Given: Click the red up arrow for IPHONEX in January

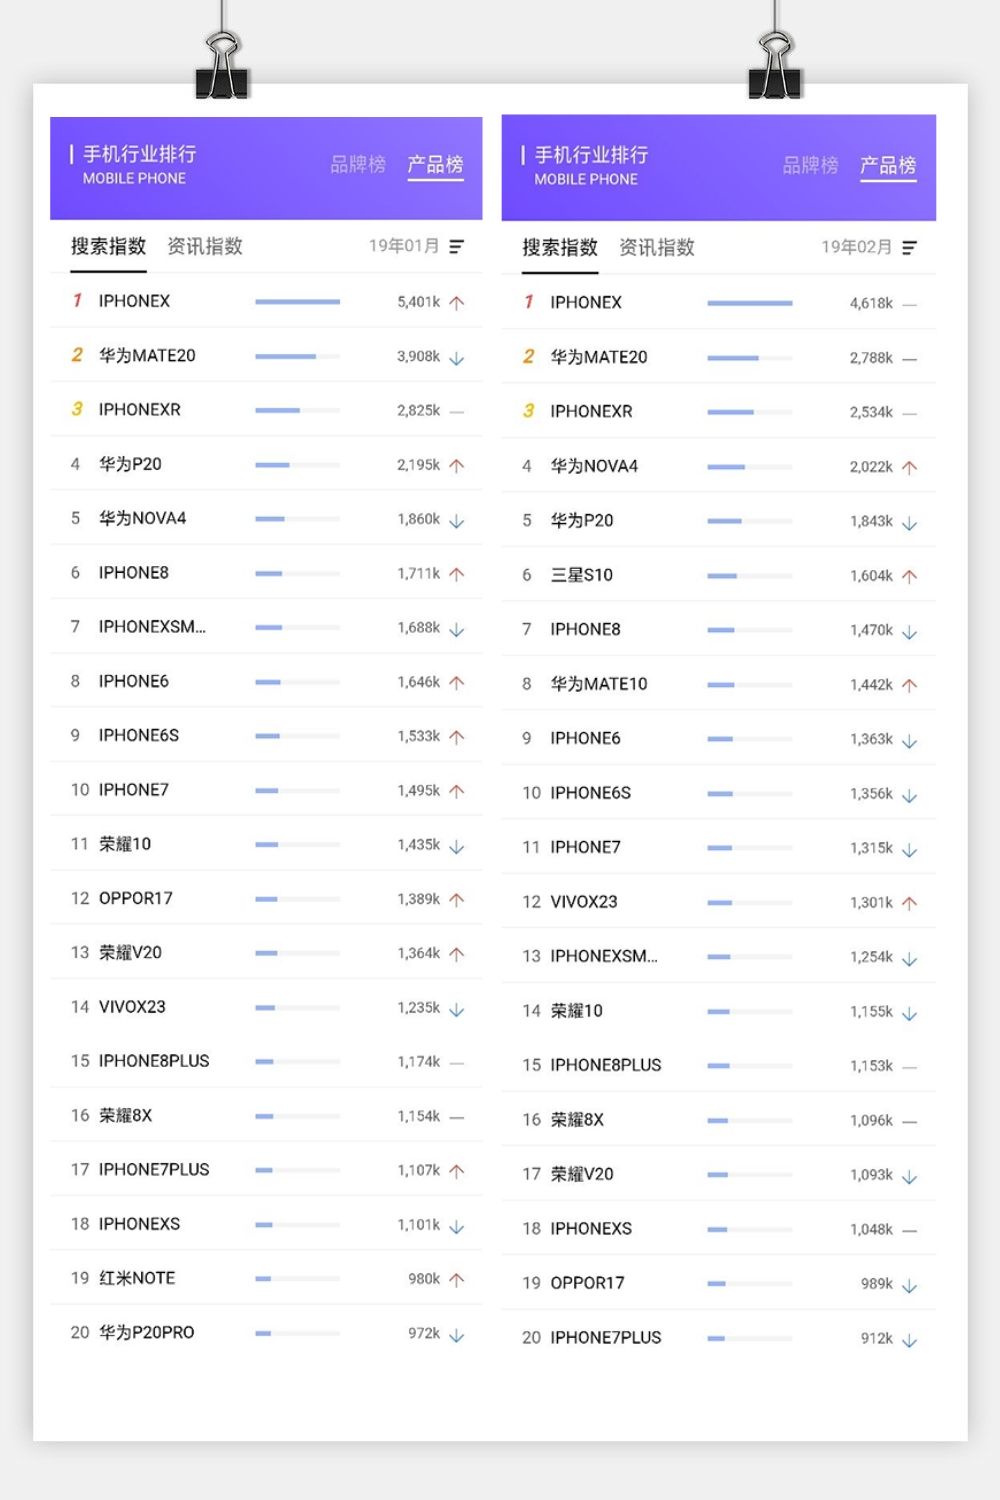Looking at the screenshot, I should (457, 303).
